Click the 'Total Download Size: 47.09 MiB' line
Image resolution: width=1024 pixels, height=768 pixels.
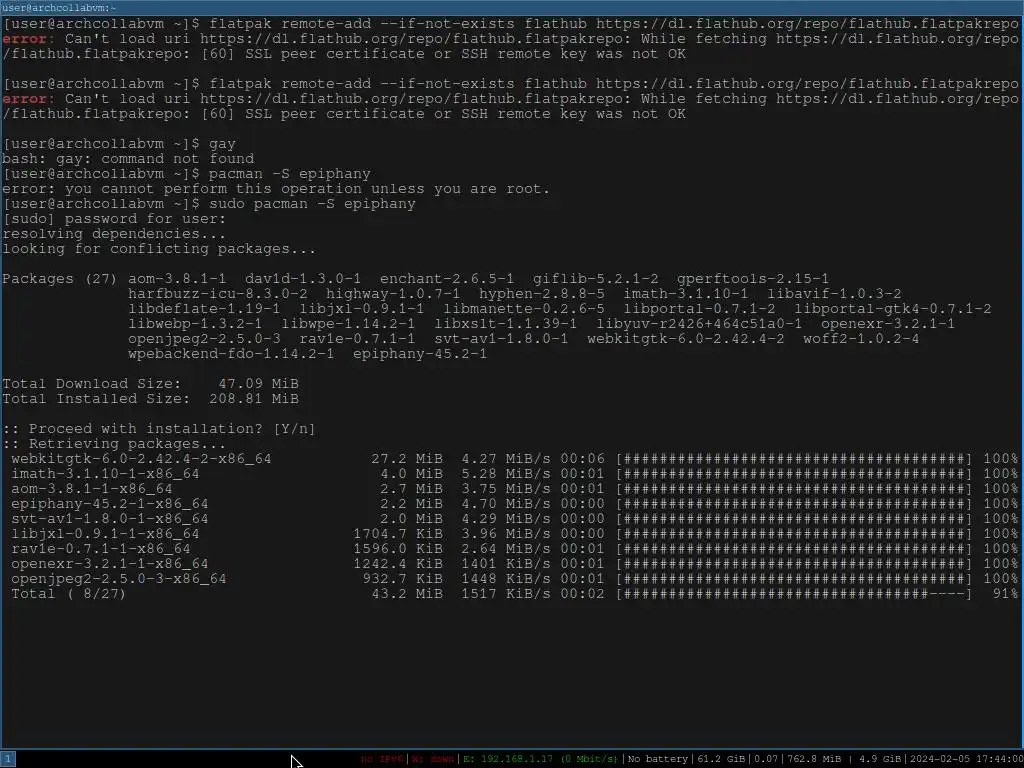coord(150,384)
